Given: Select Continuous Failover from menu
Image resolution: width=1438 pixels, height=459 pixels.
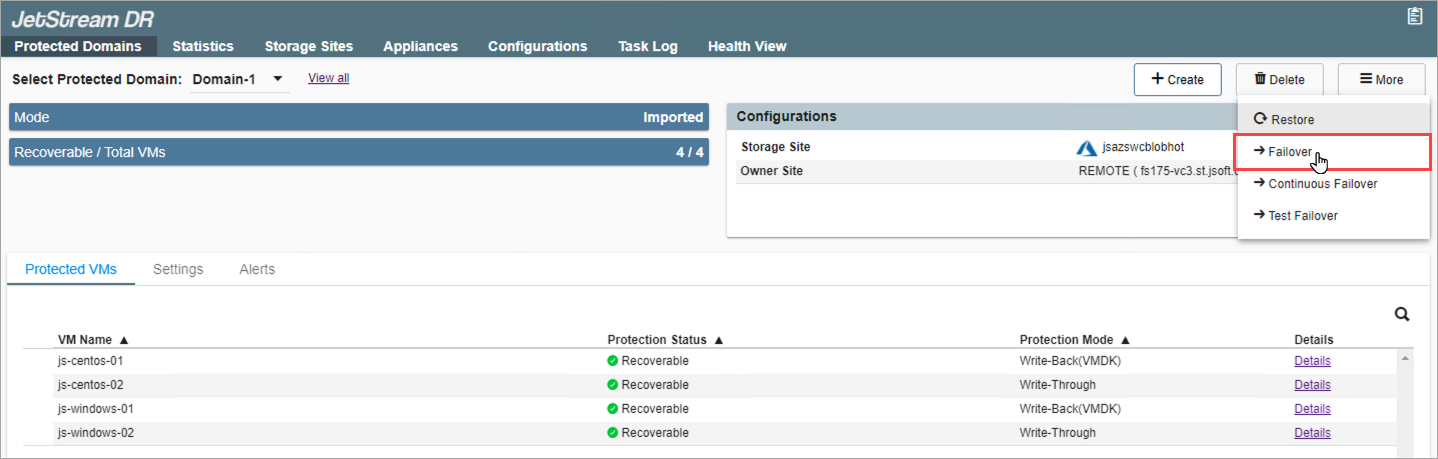Looking at the screenshot, I should point(1322,184).
